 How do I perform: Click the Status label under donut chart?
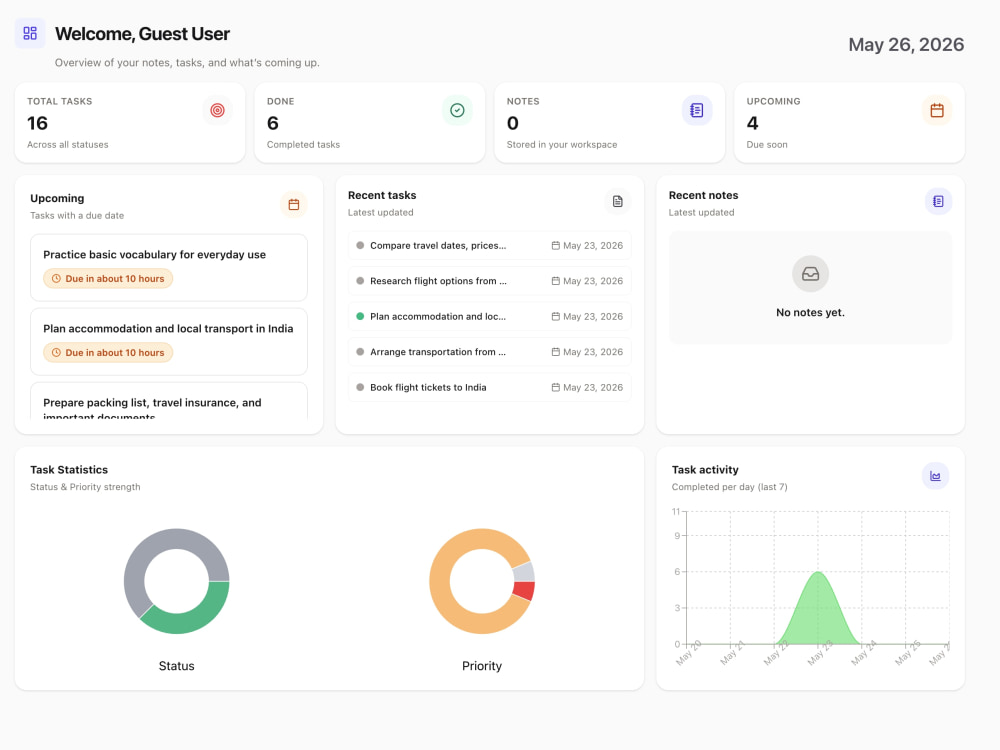click(177, 666)
